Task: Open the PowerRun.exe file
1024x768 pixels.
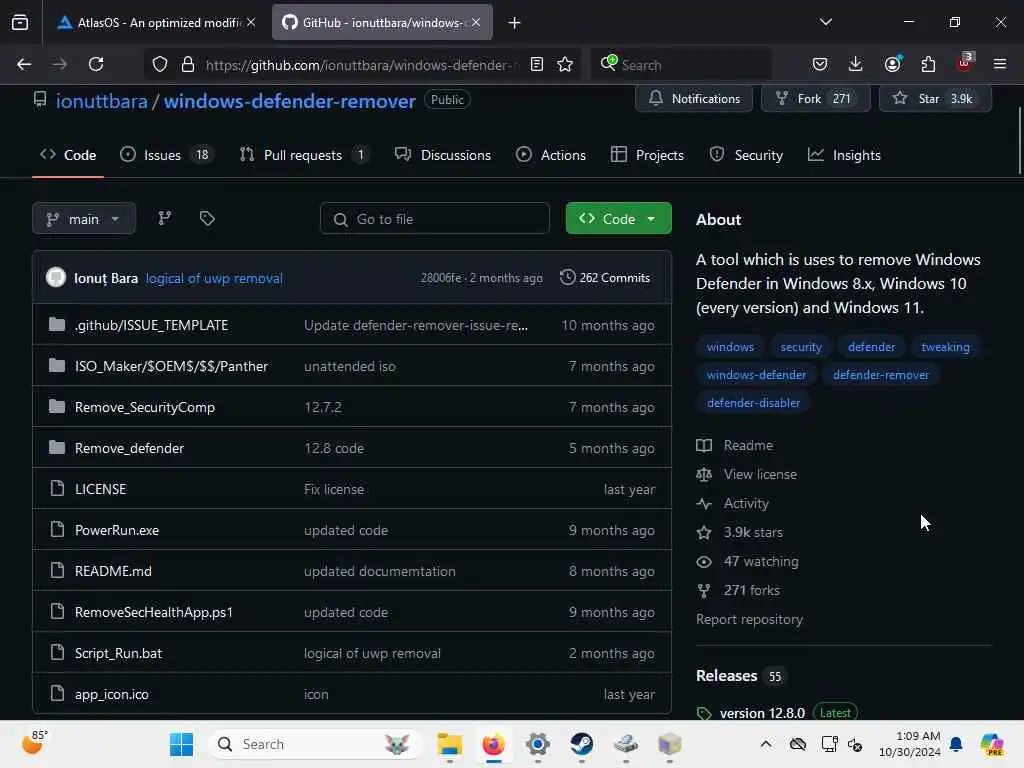Action: click(117, 530)
